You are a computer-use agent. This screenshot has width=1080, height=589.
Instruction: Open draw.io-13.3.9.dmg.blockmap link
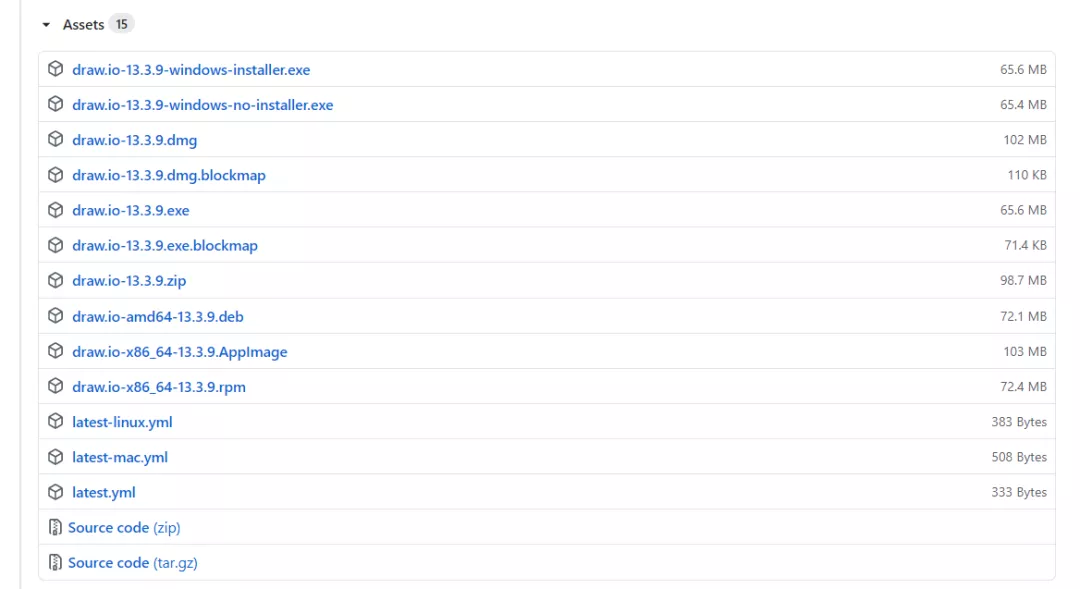point(169,175)
